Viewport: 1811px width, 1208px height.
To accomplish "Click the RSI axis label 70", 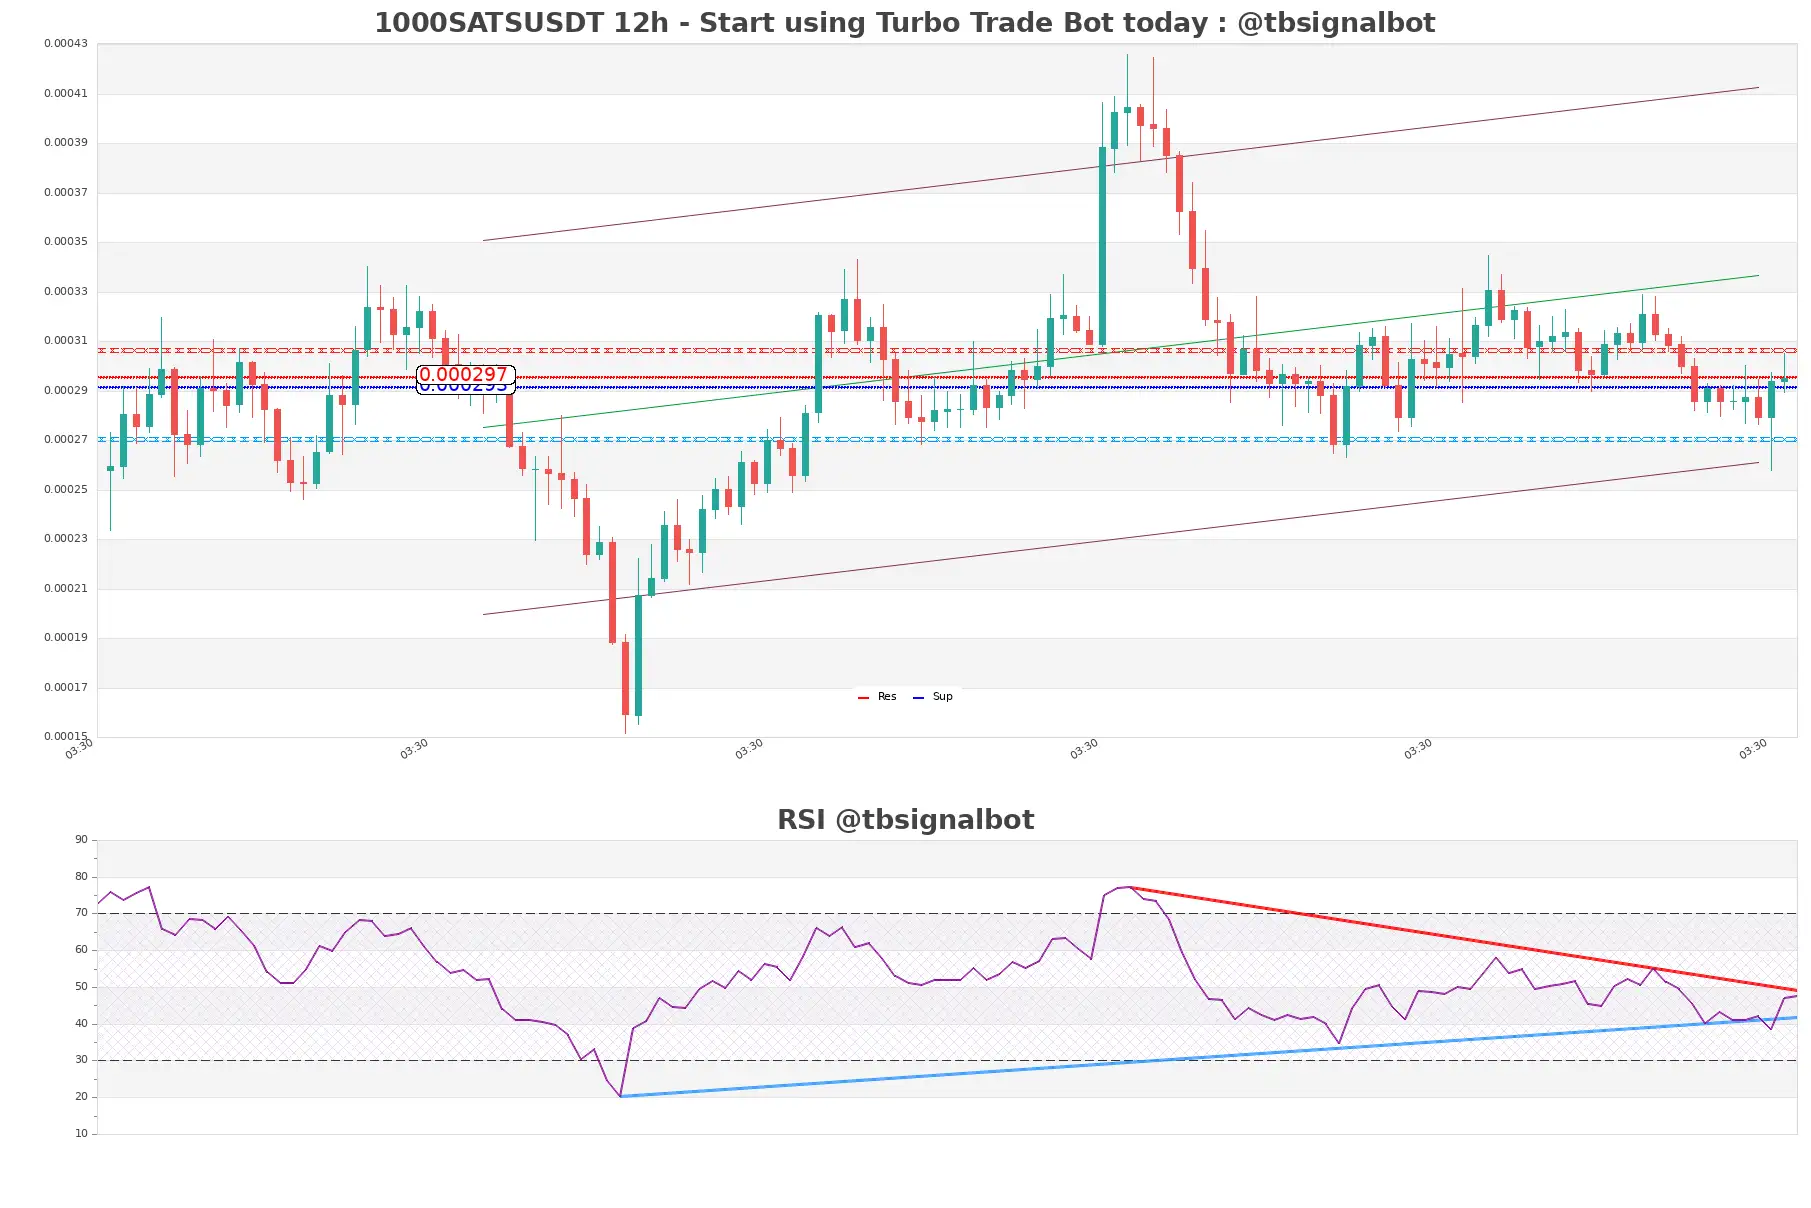I will click(x=81, y=913).
